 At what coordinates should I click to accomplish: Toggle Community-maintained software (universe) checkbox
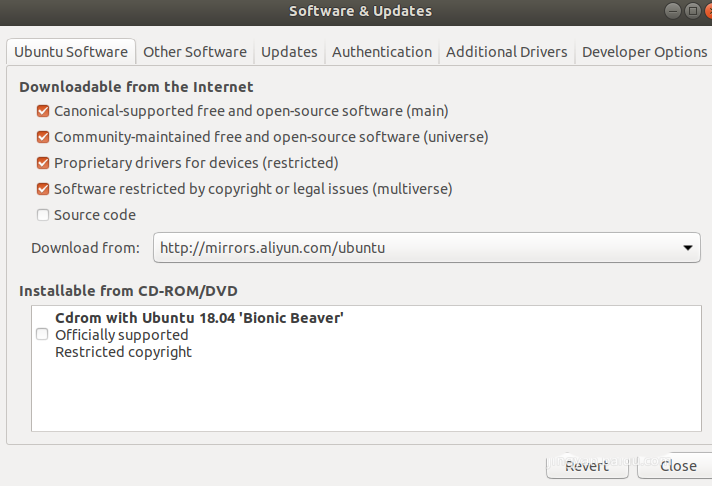[x=43, y=137]
